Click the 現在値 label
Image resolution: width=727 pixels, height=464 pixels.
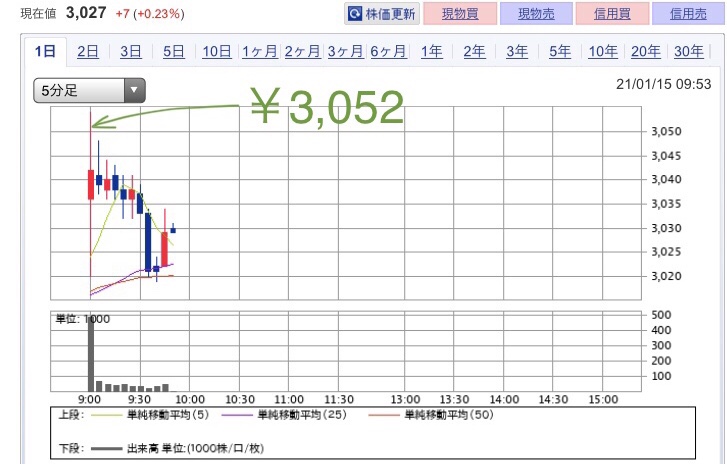[x=38, y=13]
